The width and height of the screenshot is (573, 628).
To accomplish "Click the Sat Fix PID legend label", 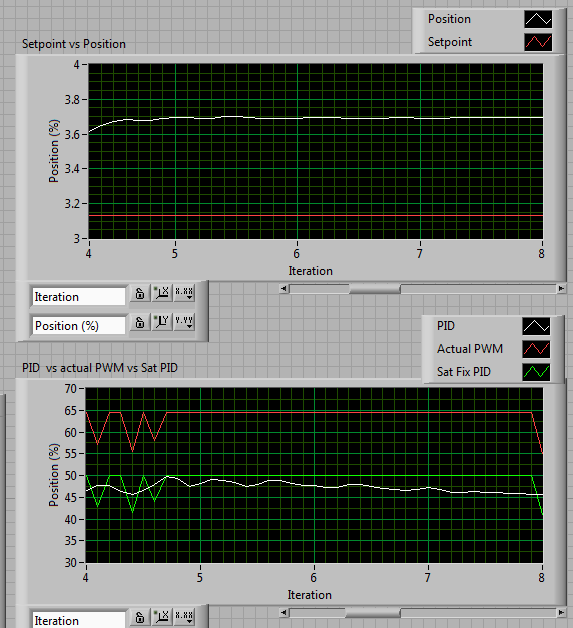I will point(464,372).
